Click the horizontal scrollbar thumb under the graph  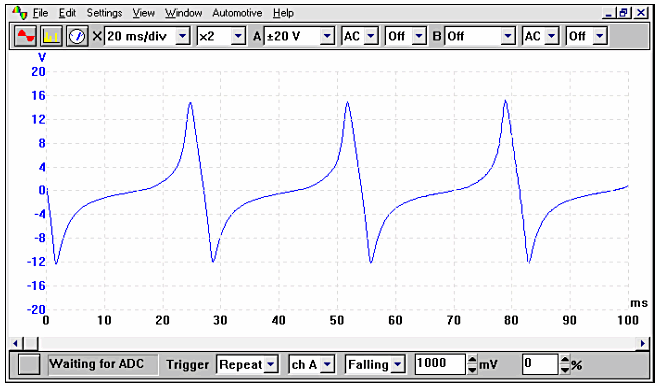[x=30, y=343]
